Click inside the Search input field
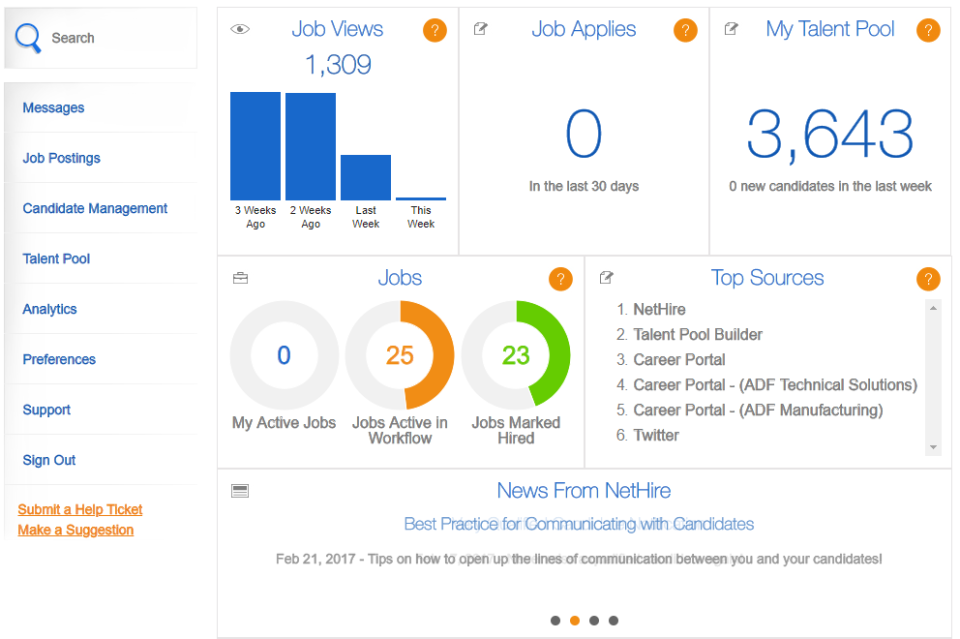This screenshot has width=960, height=639. coord(110,38)
